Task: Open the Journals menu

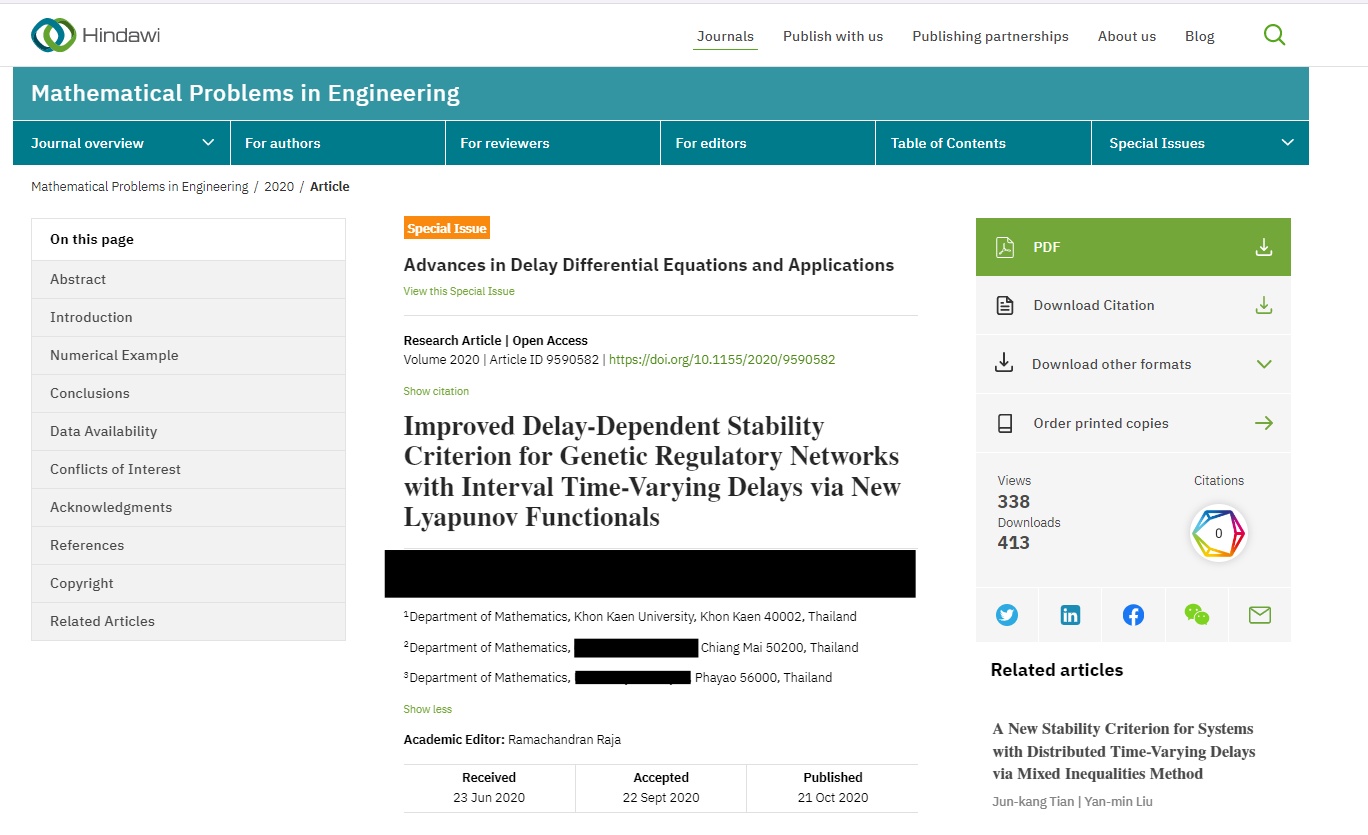Action: 725,36
